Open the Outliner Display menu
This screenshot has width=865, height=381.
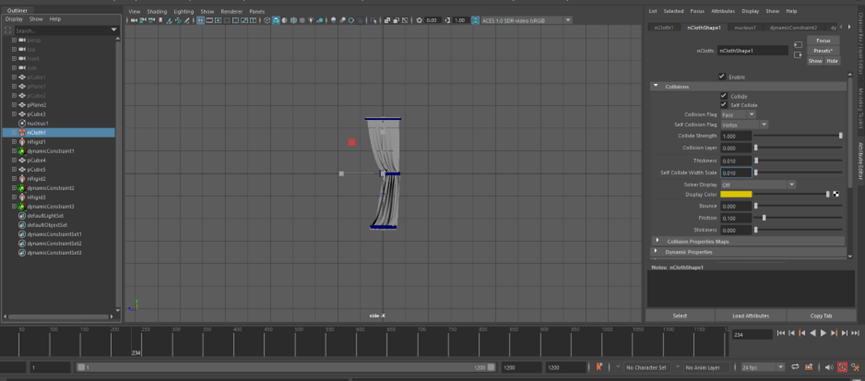14,19
